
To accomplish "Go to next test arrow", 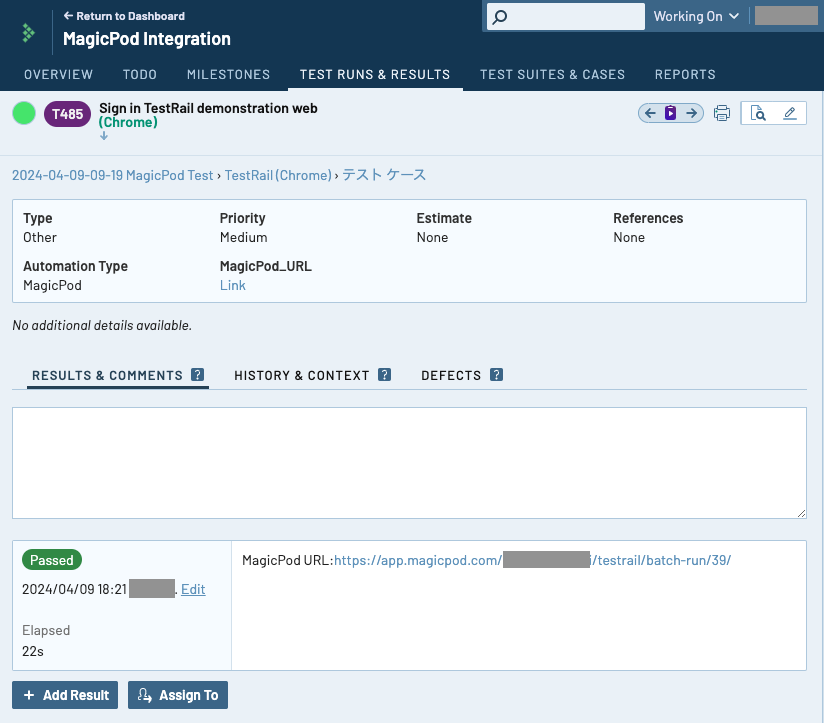I will pyautogui.click(x=692, y=113).
